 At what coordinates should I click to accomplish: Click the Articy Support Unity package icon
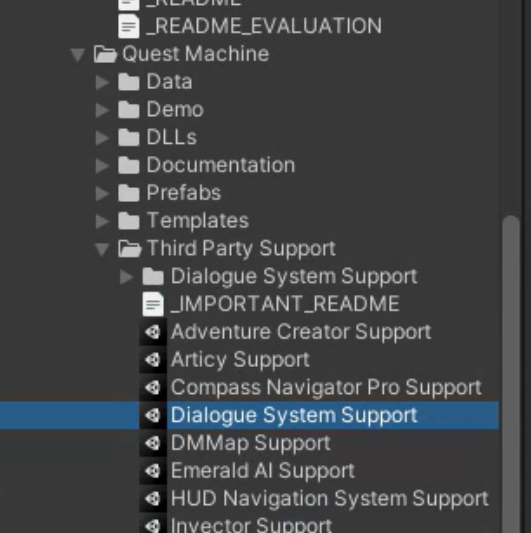point(153,360)
